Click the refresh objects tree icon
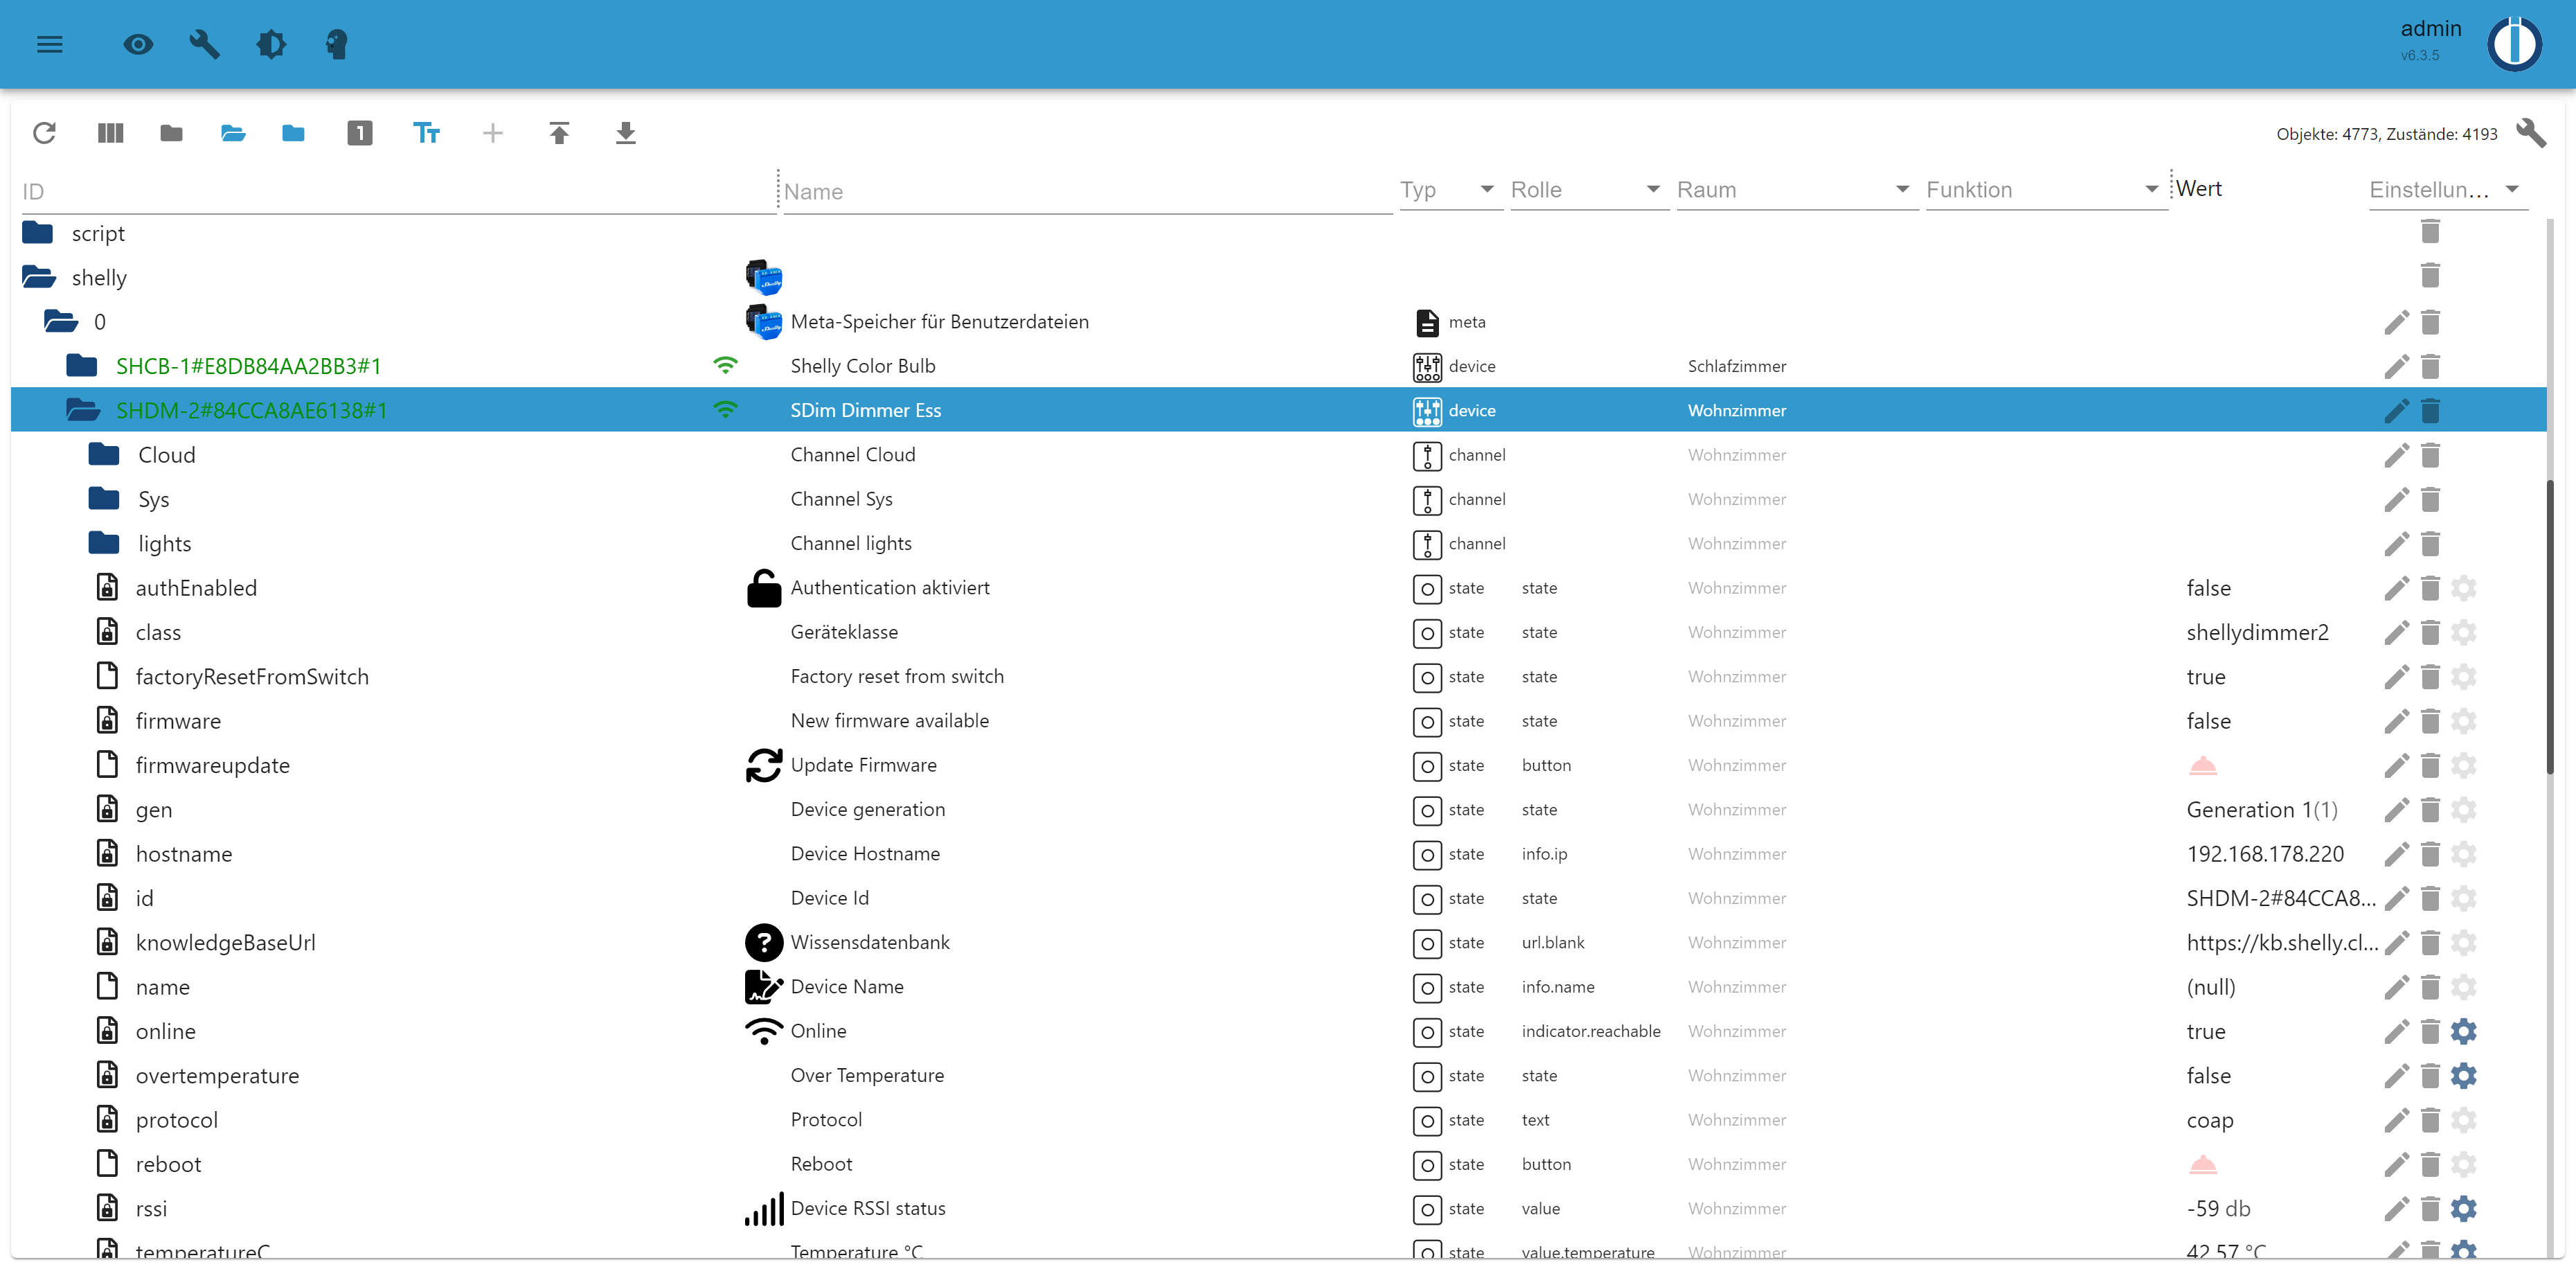2576x1269 pixels. point(44,133)
